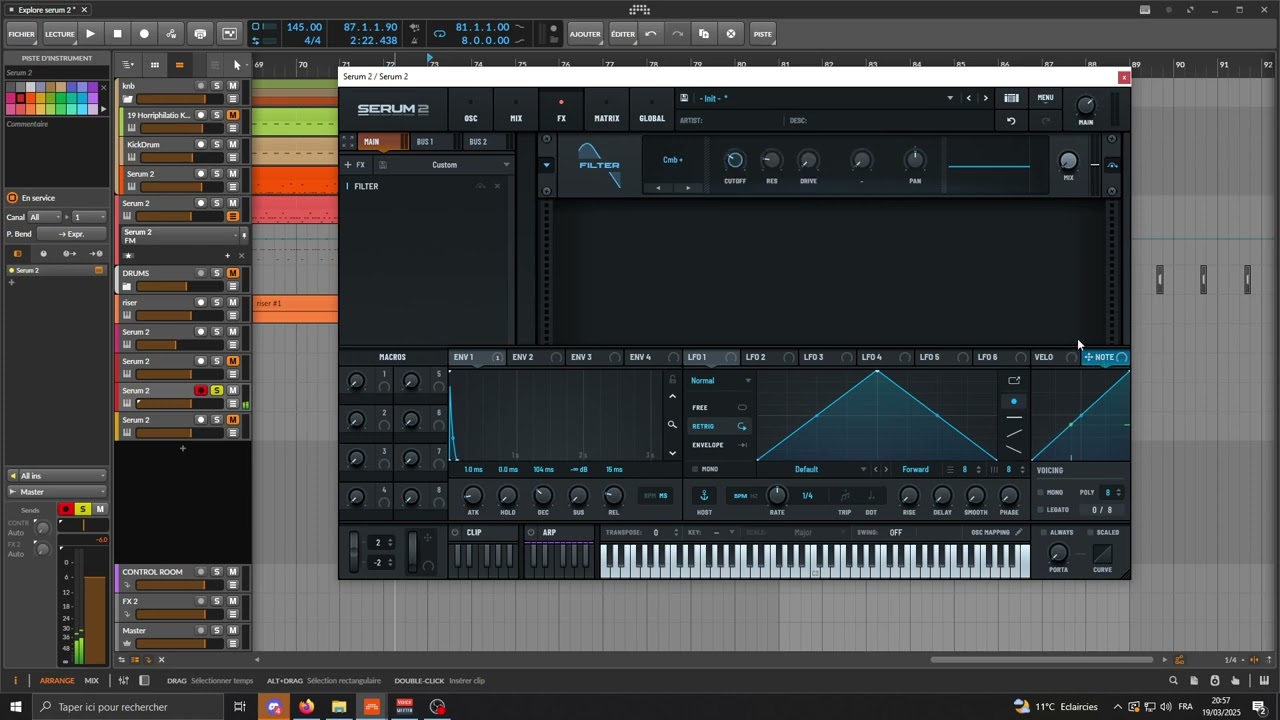The height and width of the screenshot is (720, 1280).
Task: Click the + FX add effect button
Action: click(355, 165)
